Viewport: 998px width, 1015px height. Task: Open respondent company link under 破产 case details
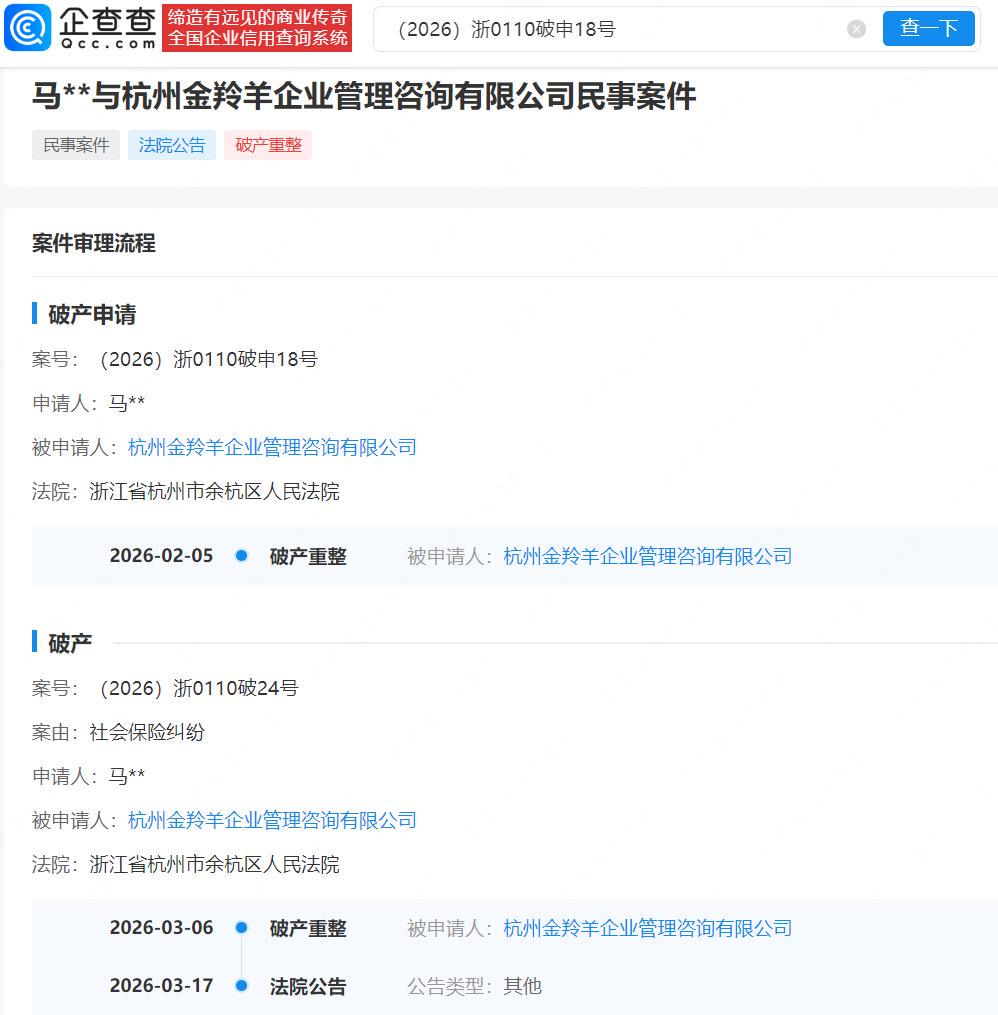[272, 820]
